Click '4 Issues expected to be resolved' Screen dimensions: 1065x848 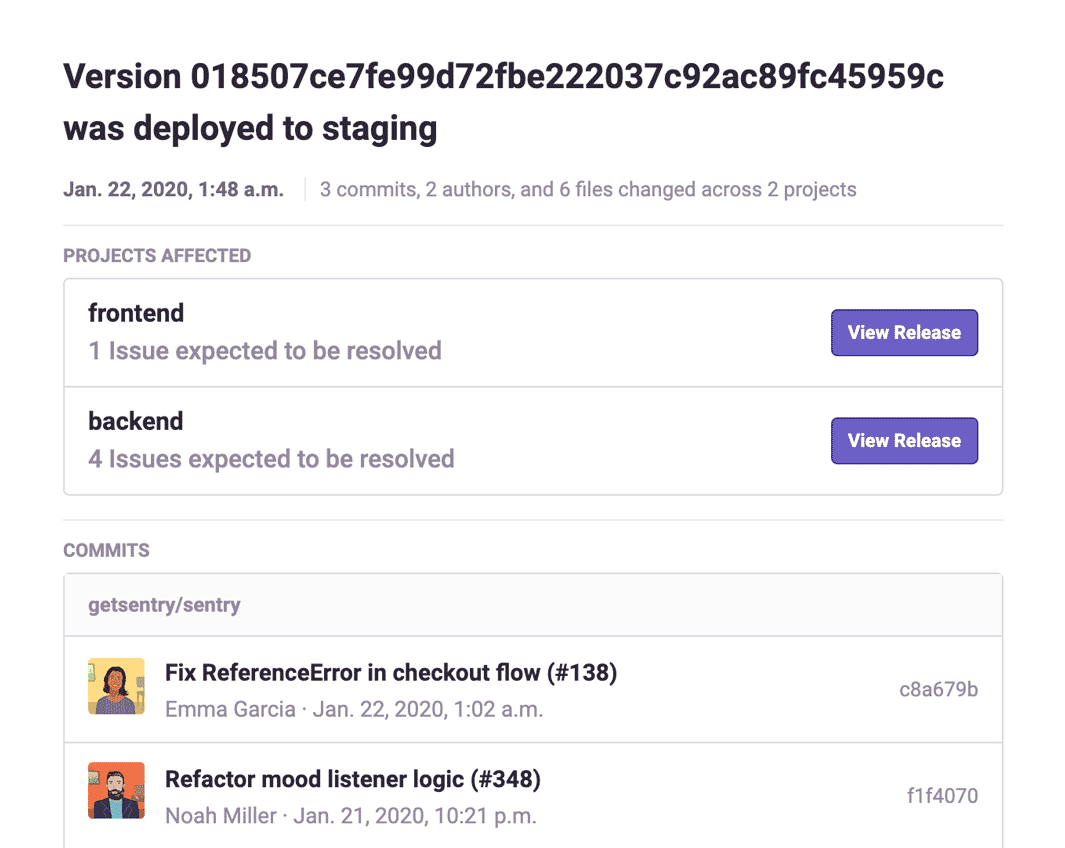(271, 459)
